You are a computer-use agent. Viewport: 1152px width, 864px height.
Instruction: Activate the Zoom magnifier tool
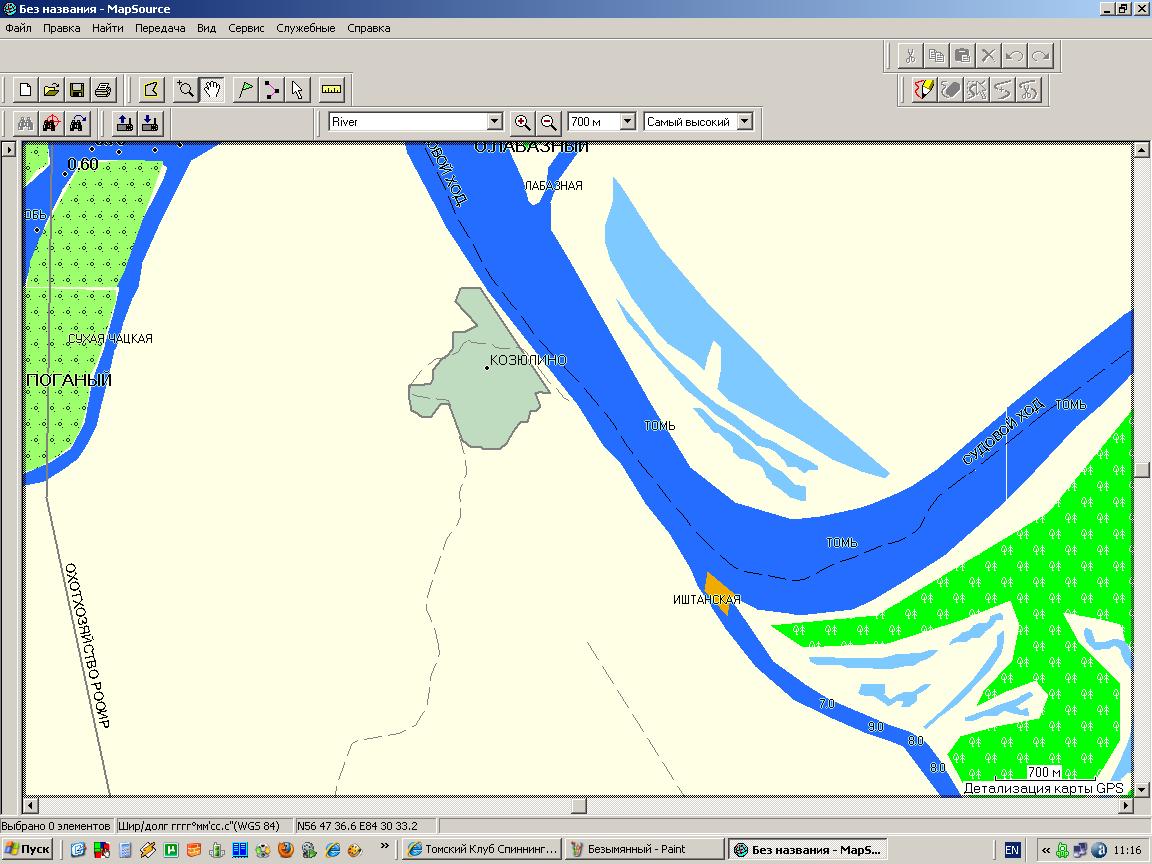[185, 90]
